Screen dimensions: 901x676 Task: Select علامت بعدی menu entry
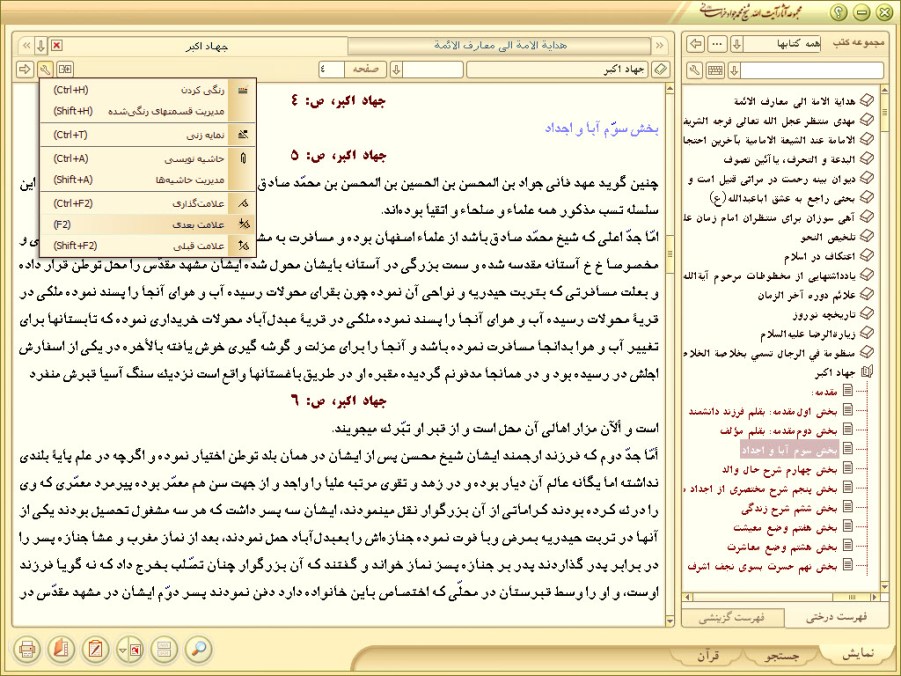click(x=148, y=225)
